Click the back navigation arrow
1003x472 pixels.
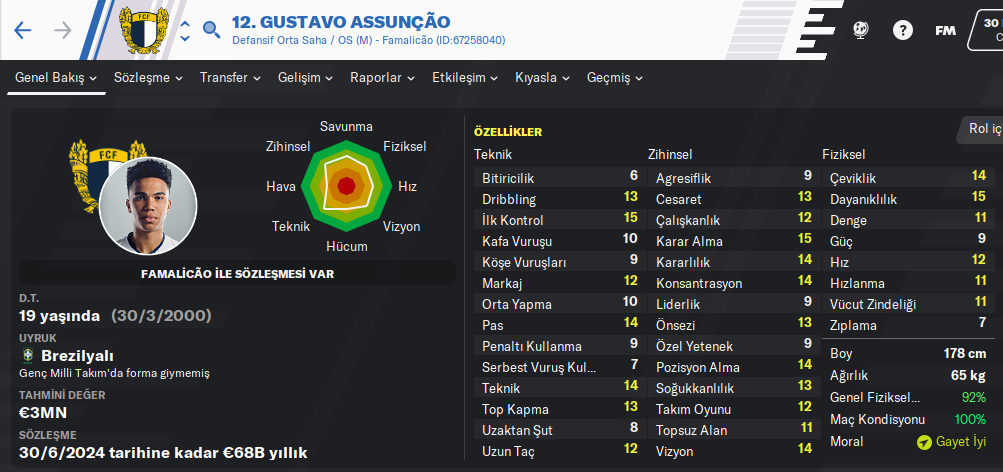tap(23, 30)
